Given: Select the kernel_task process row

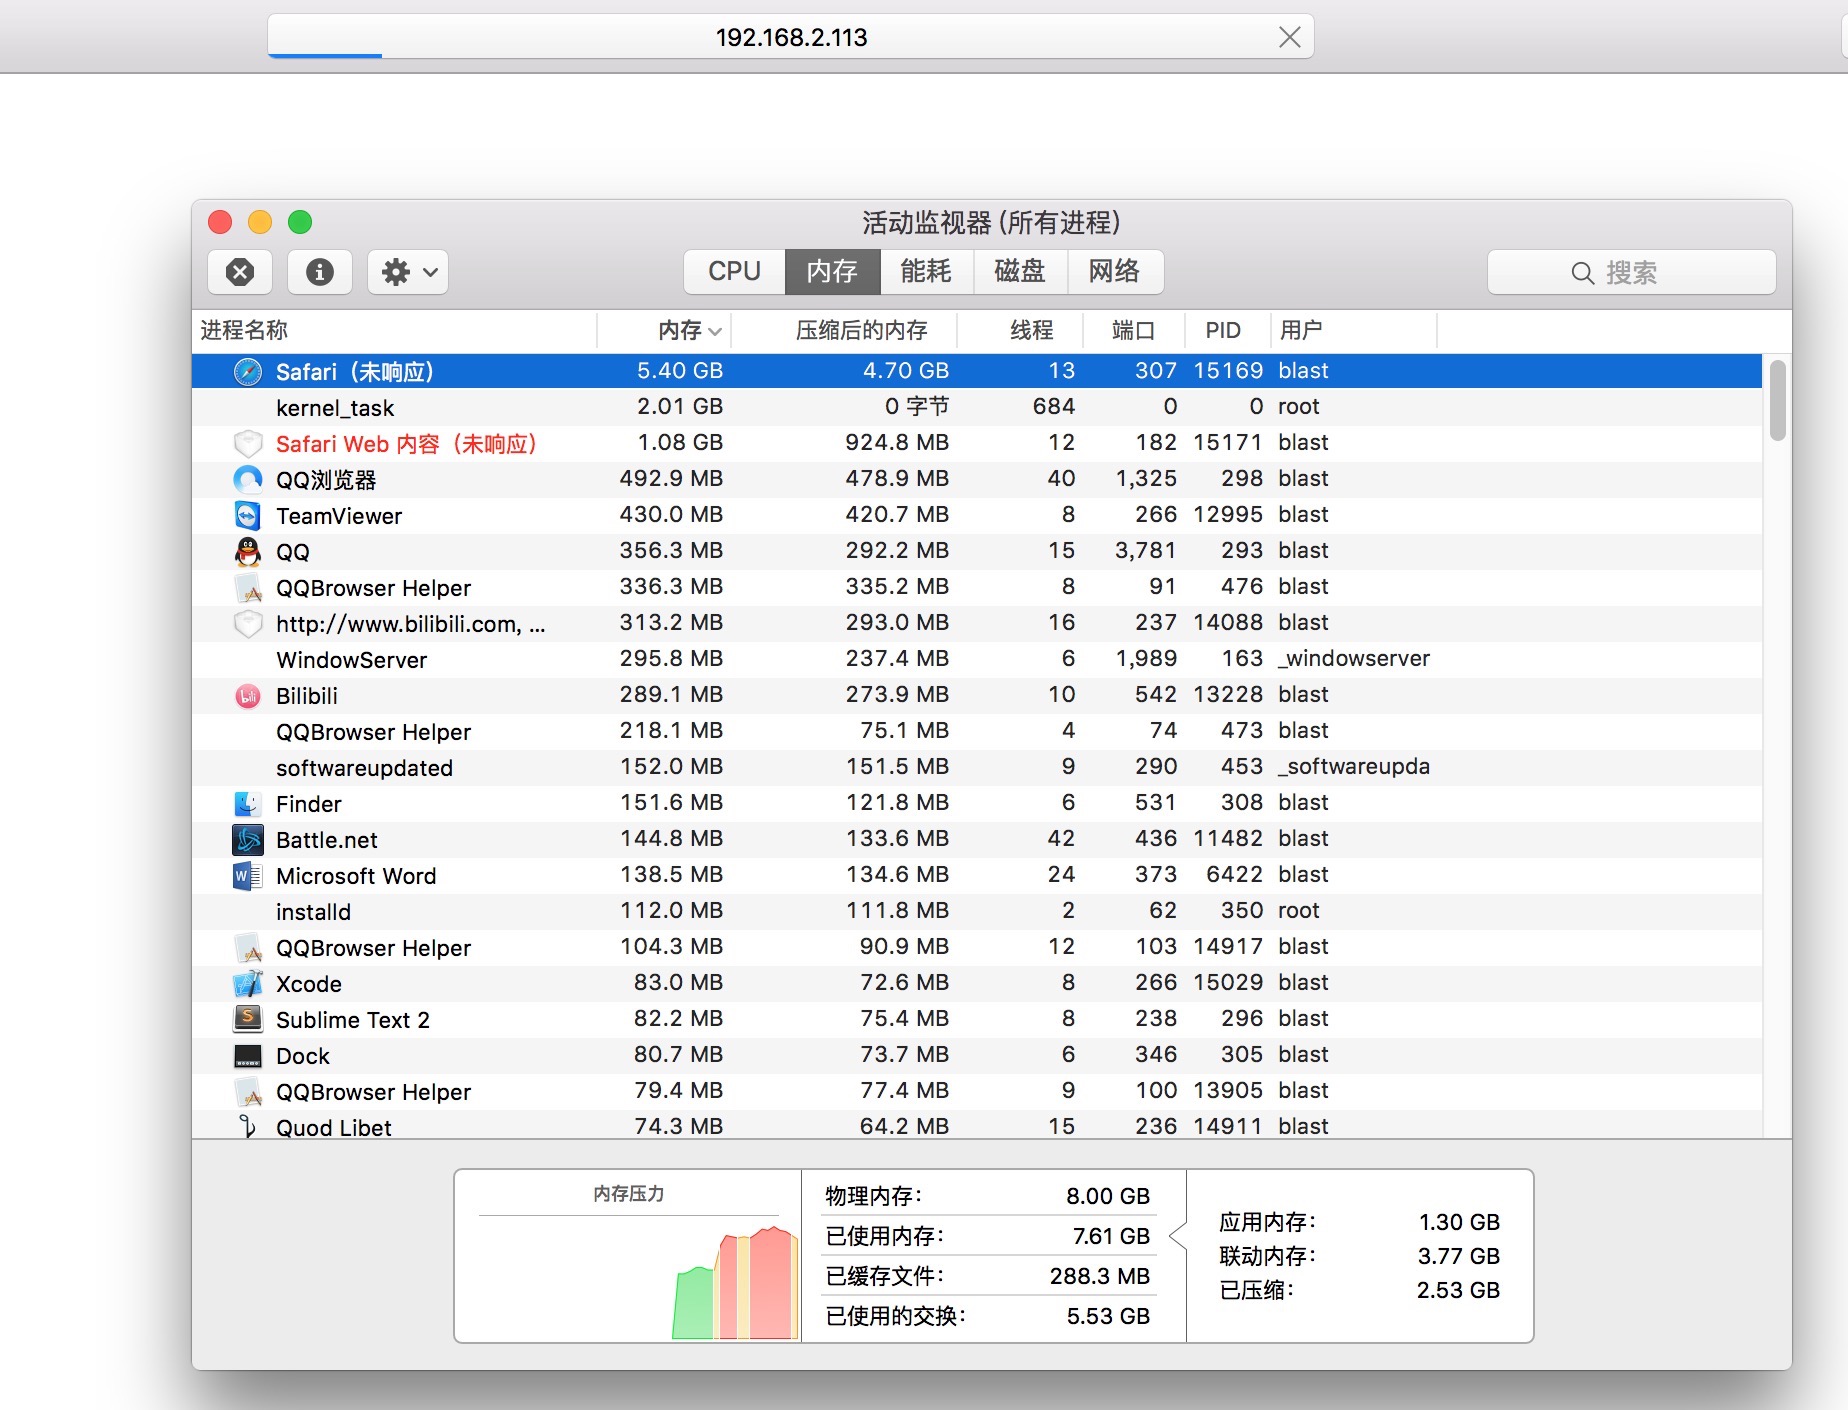Looking at the screenshot, I should click(977, 407).
